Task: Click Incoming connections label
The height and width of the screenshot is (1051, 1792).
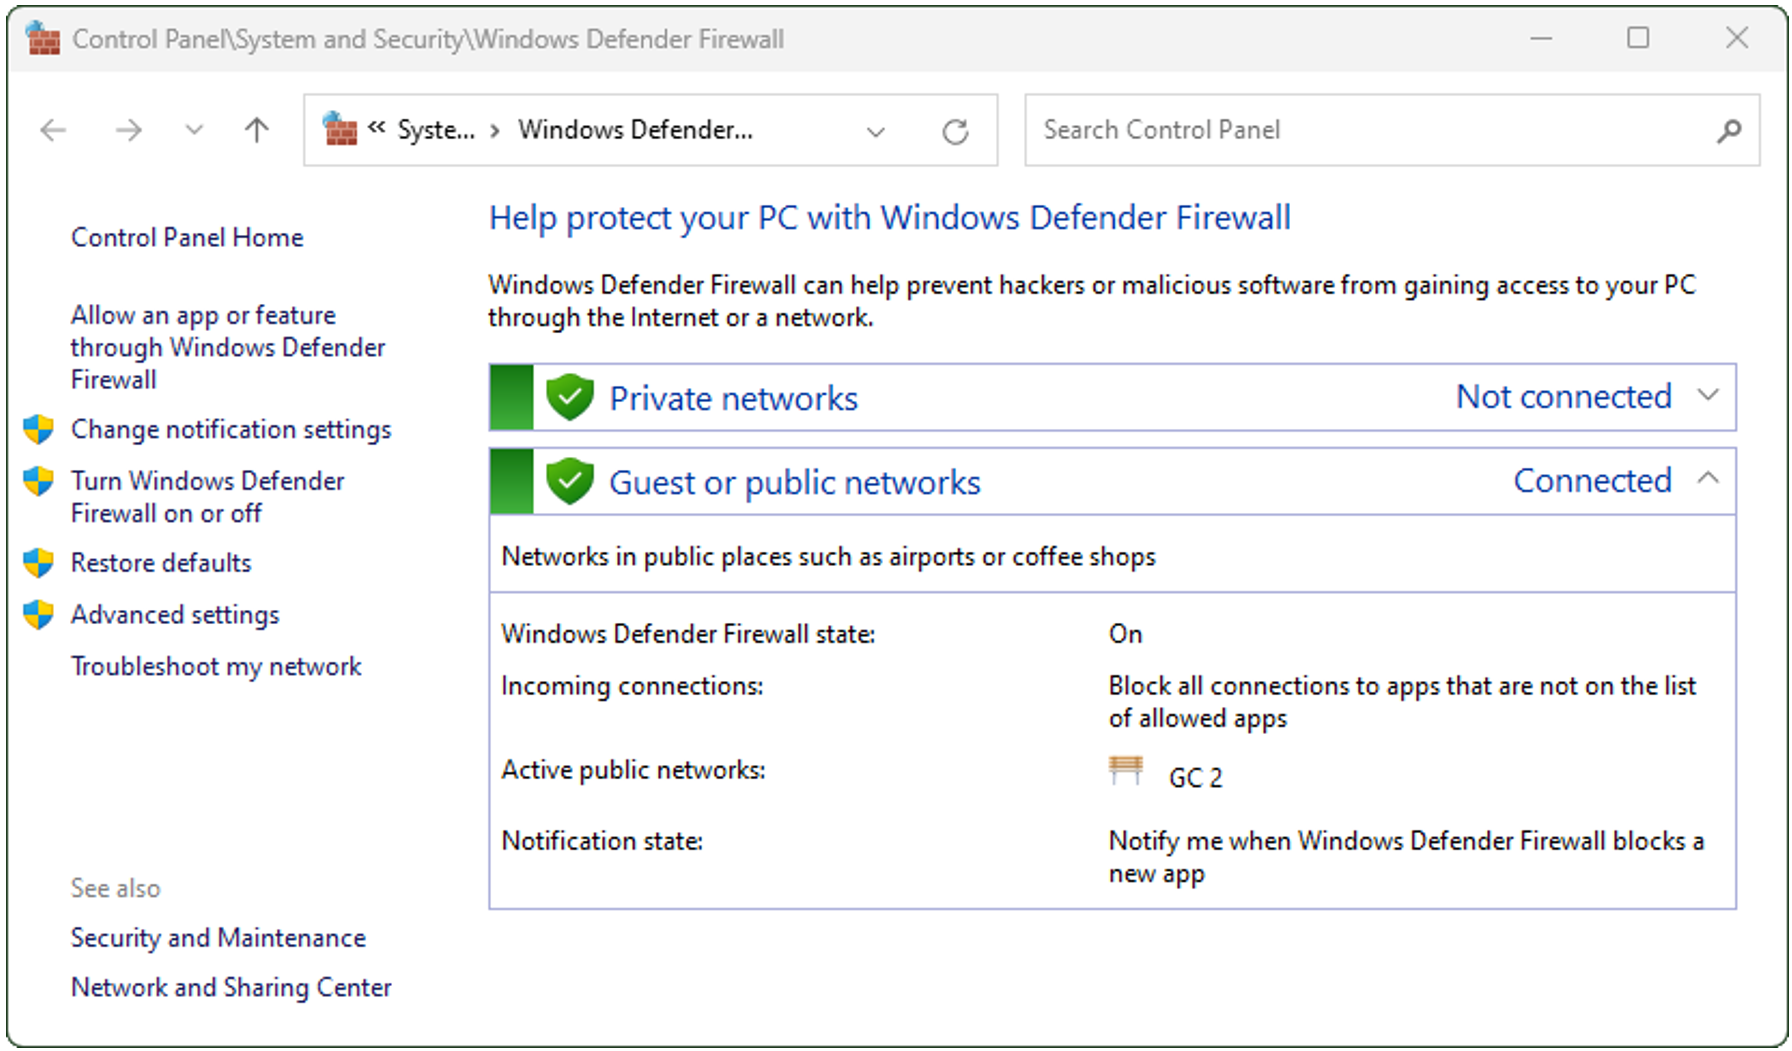Action: pos(632,686)
